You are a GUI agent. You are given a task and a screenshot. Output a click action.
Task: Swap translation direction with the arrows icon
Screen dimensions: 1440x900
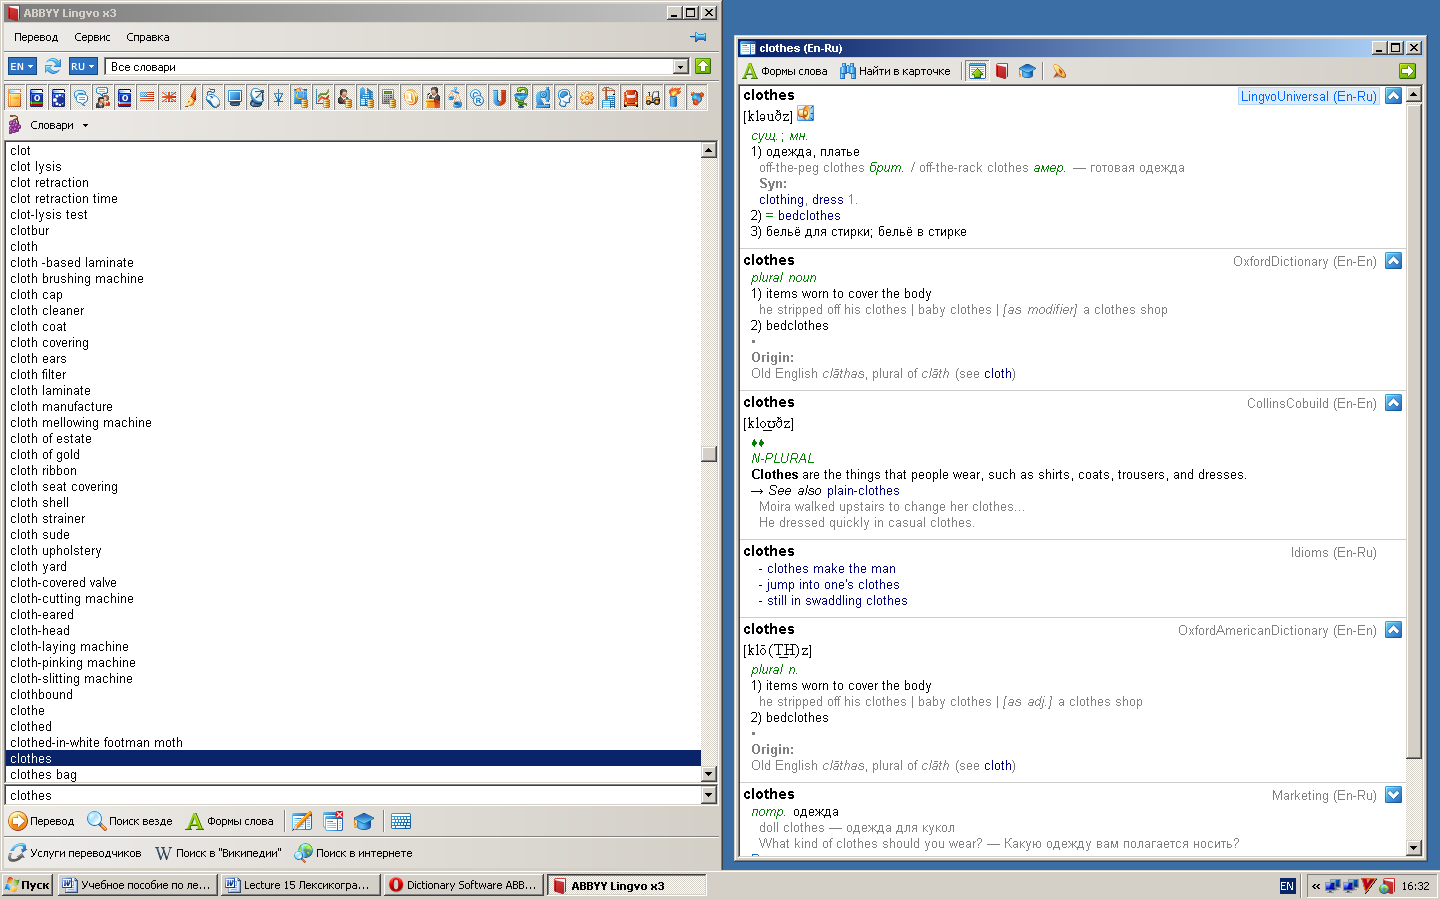tap(53, 66)
